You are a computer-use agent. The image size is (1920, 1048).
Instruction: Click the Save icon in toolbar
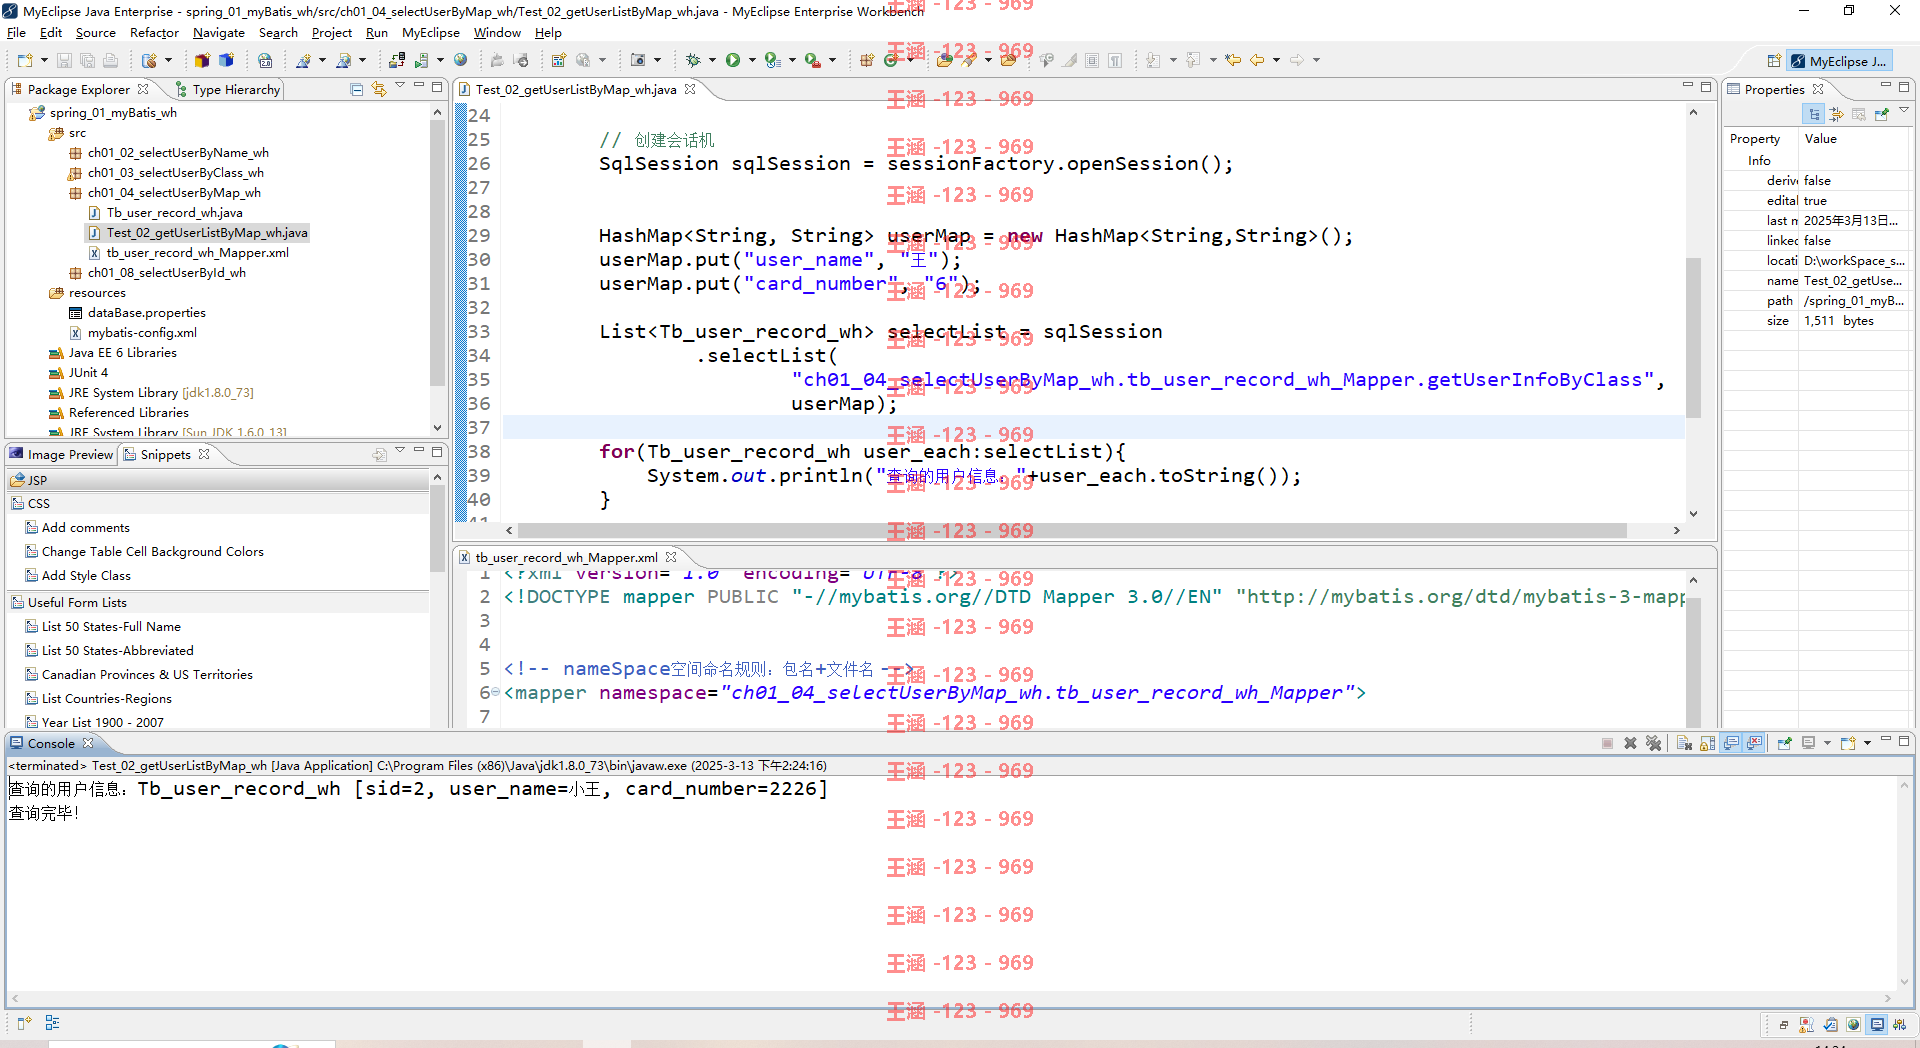click(64, 60)
